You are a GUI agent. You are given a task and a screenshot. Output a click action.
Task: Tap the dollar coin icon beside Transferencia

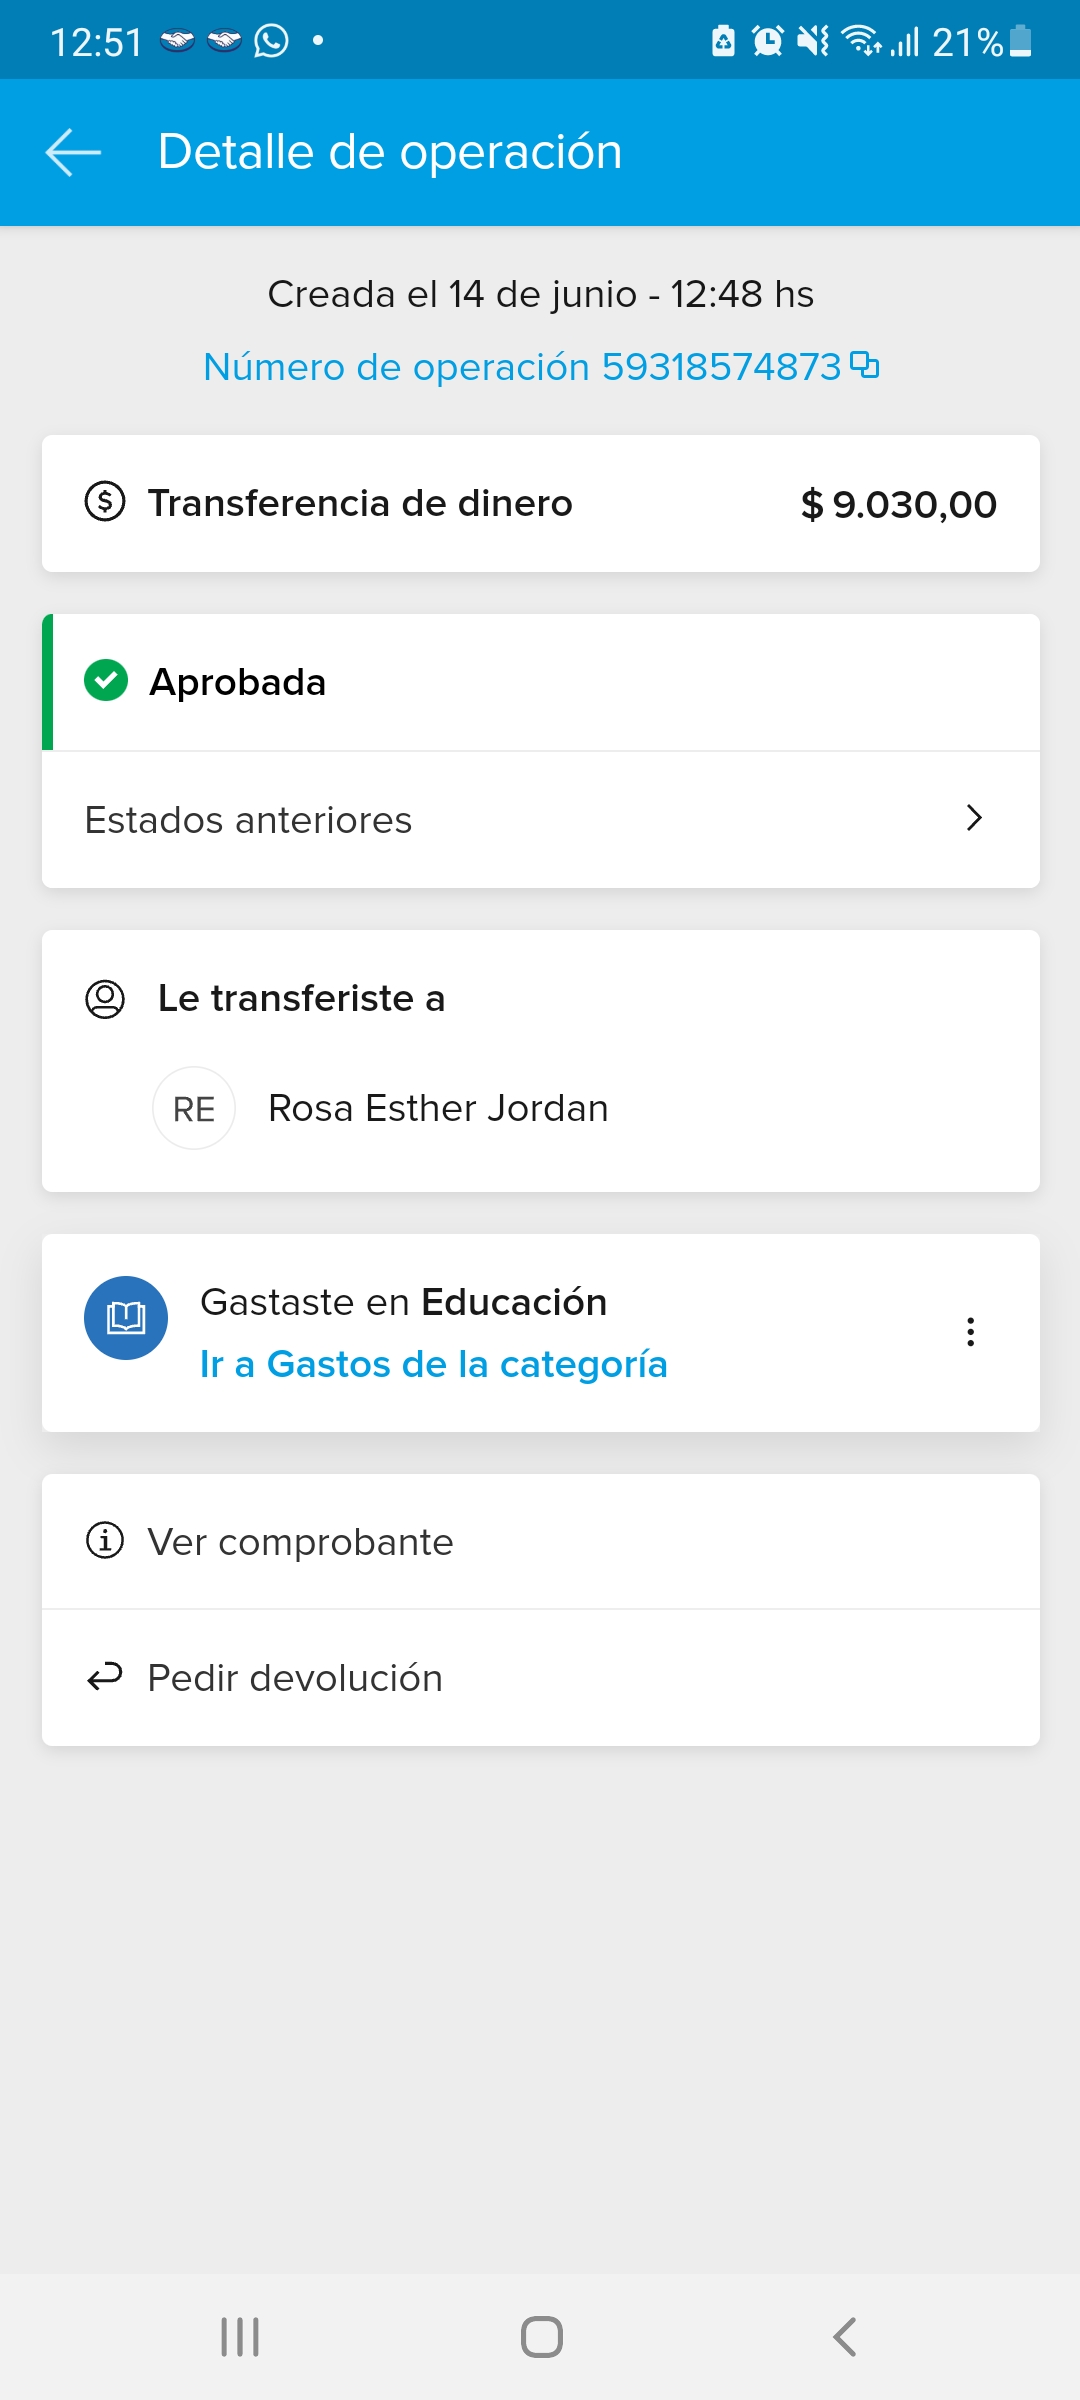(x=105, y=502)
